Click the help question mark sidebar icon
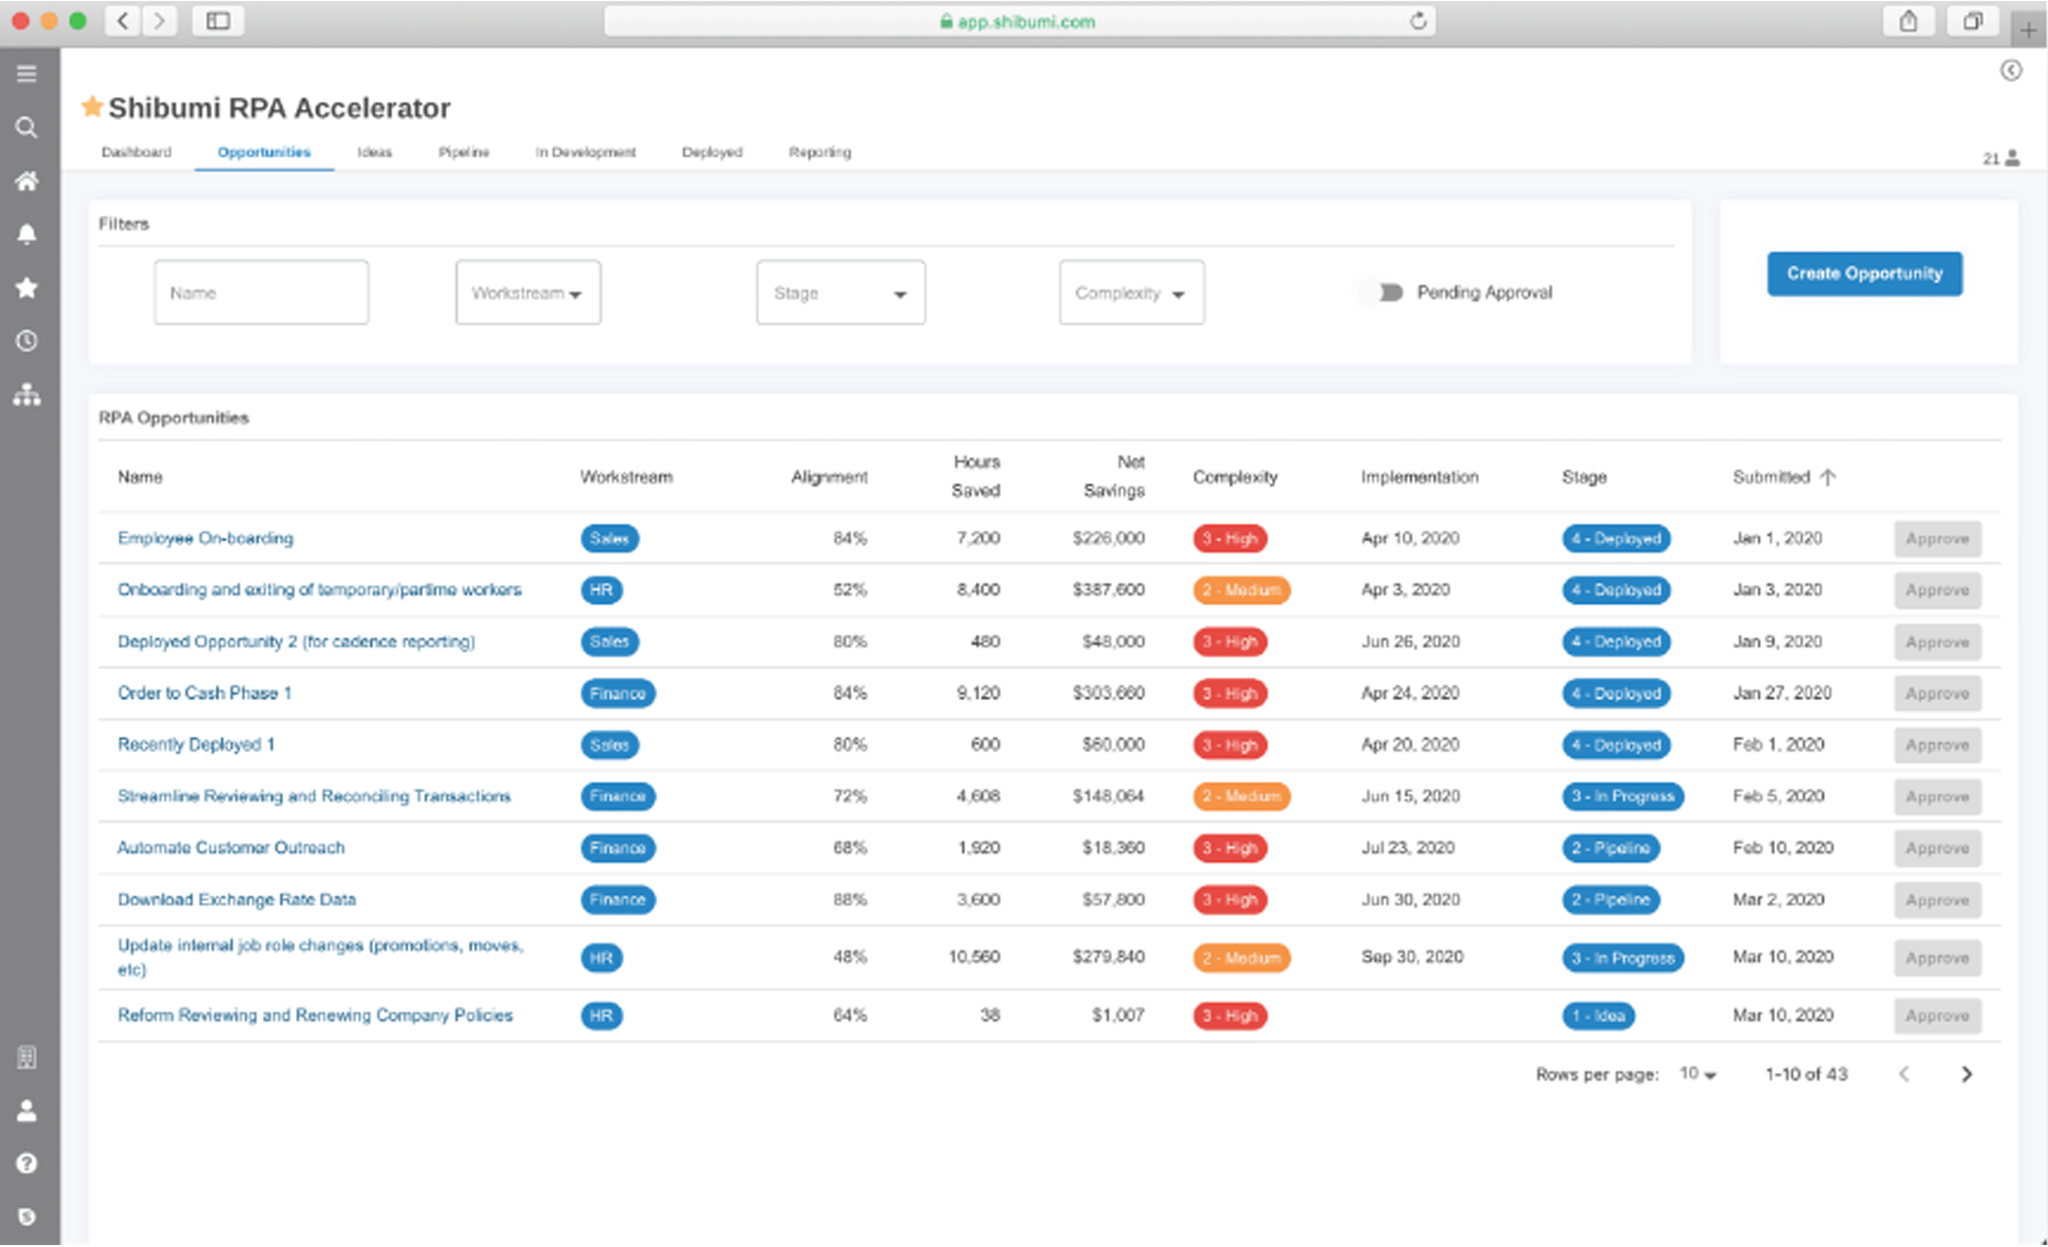2048x1247 pixels. 27,1163
